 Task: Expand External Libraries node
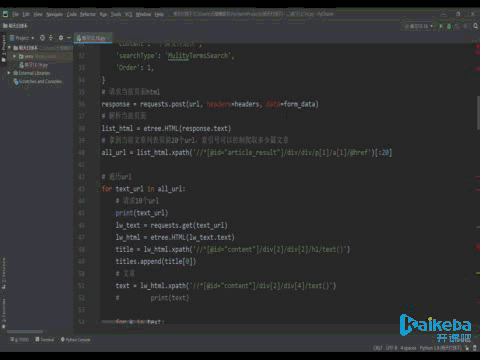[9, 73]
